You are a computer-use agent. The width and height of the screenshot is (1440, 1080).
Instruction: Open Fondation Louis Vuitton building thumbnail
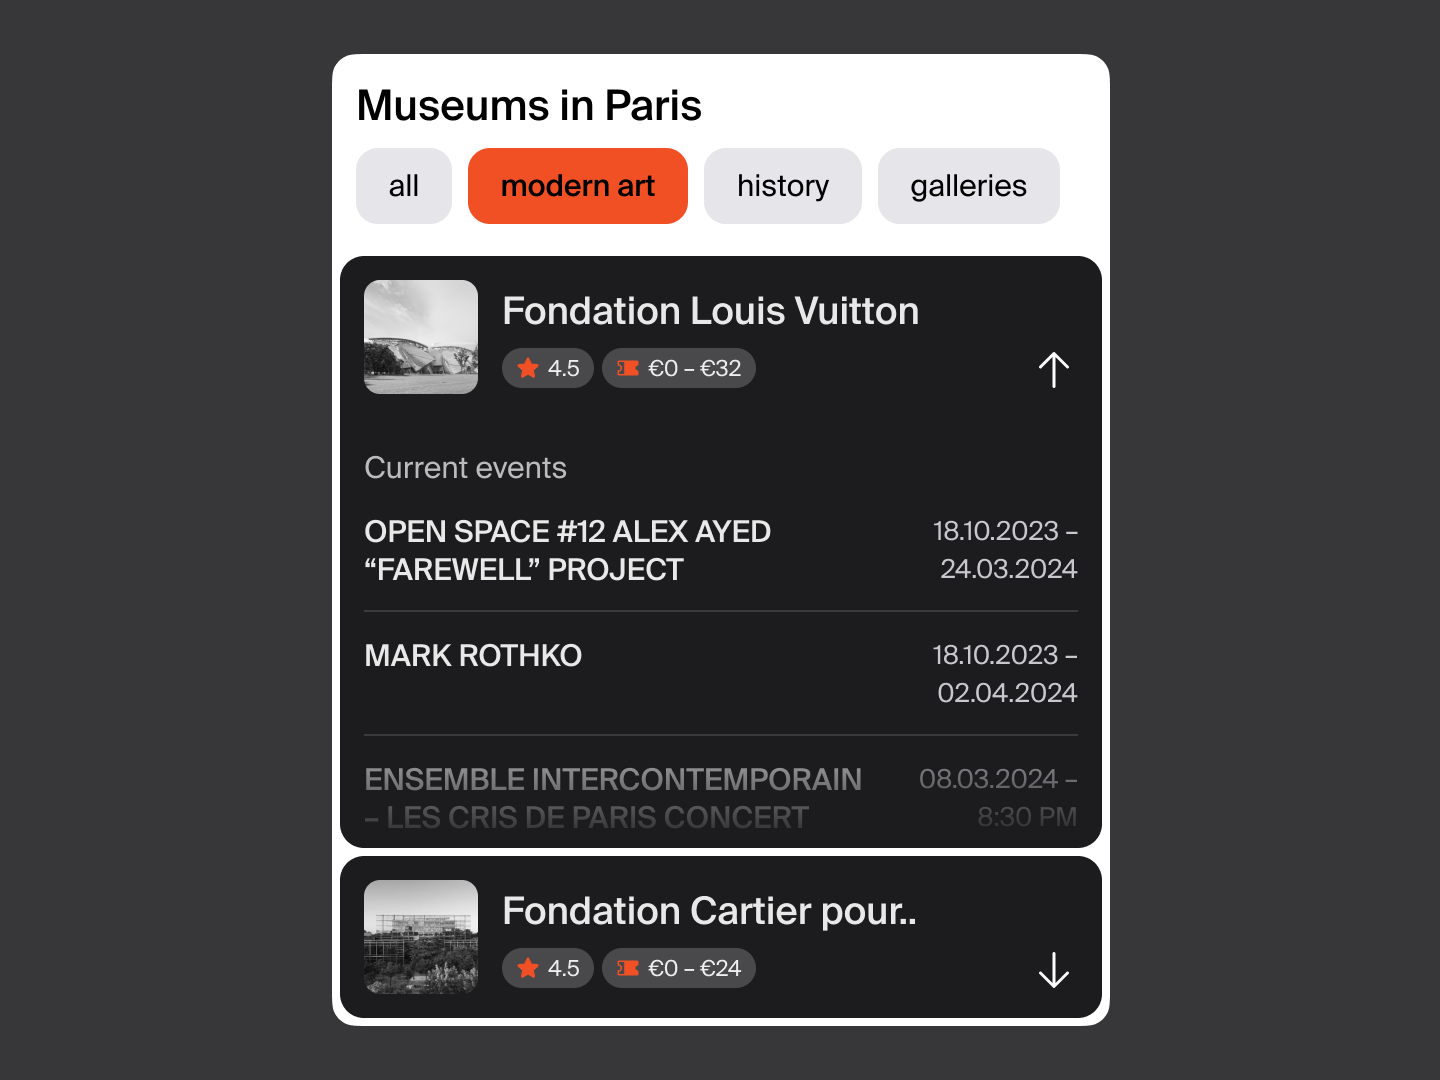[x=421, y=337]
